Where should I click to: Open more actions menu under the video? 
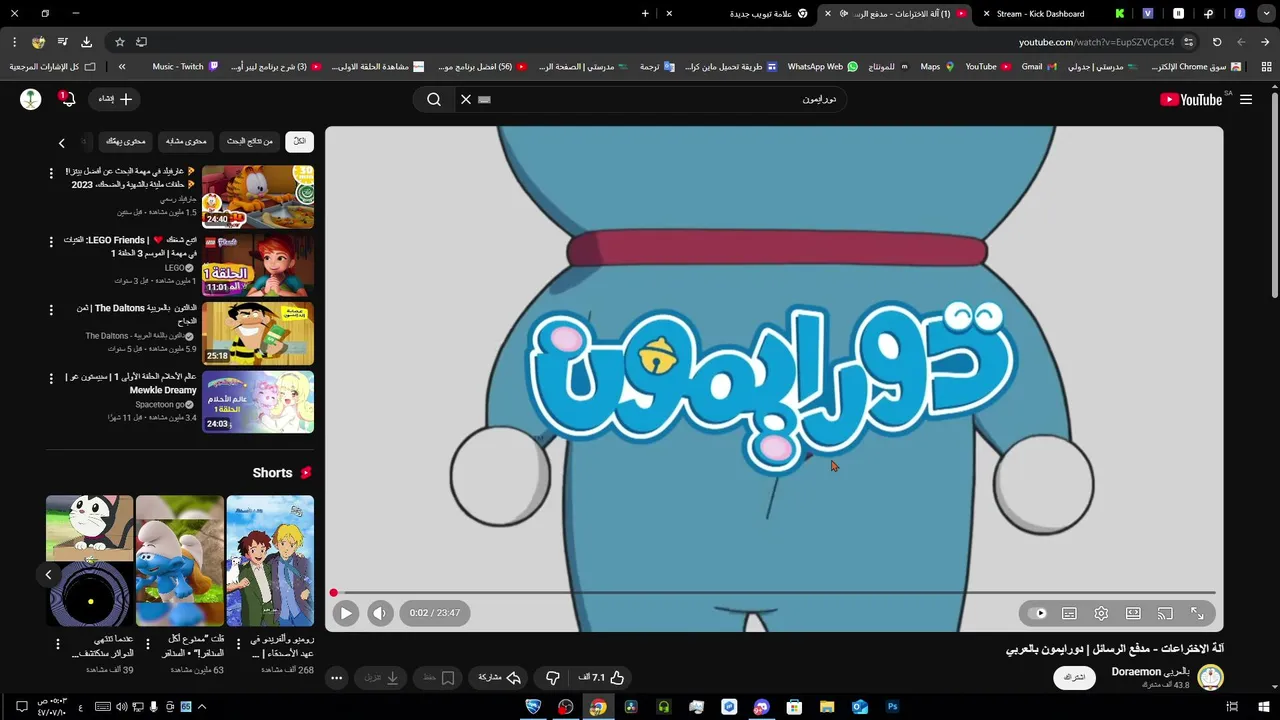pos(336,677)
